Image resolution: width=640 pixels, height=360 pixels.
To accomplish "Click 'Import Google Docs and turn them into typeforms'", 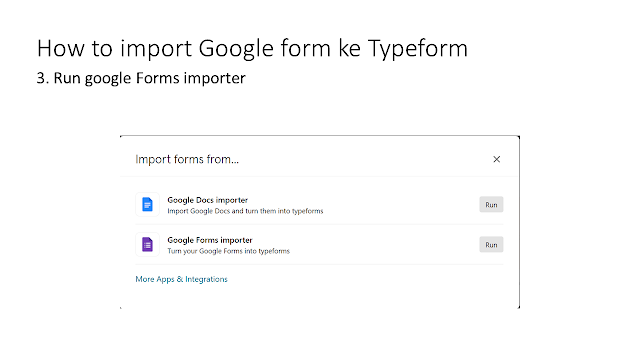I will [245, 211].
